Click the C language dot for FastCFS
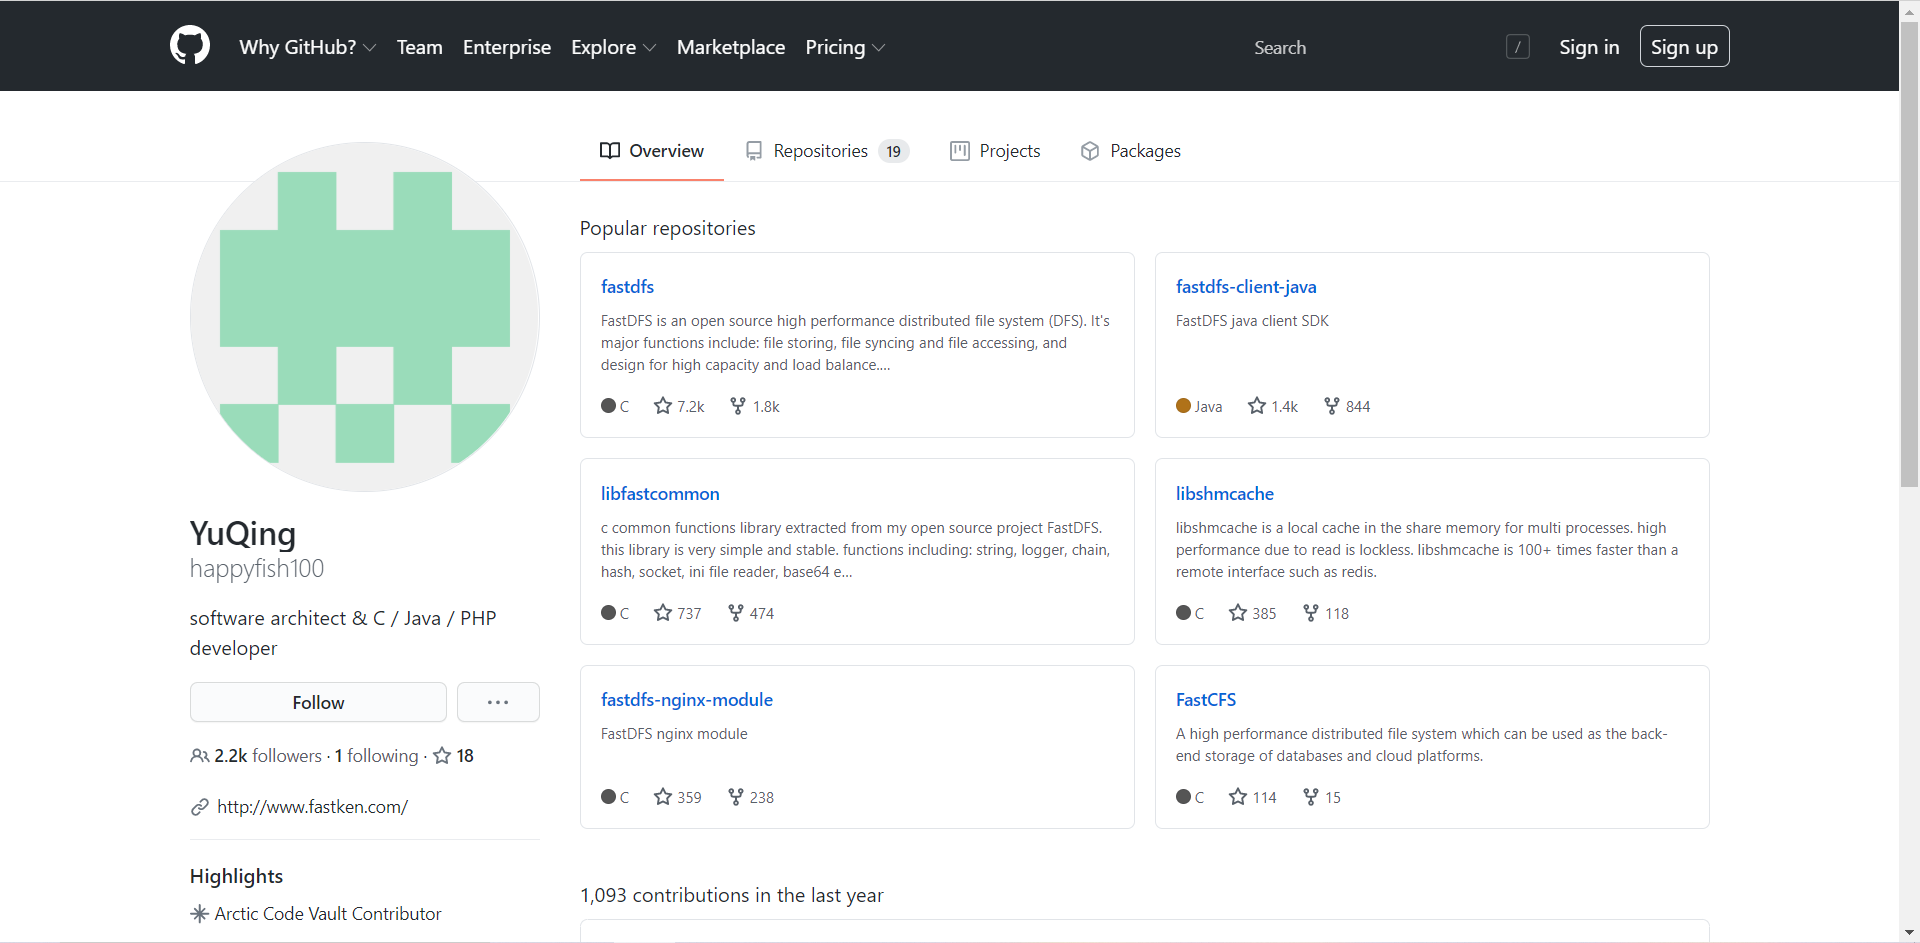The image size is (1920, 943). point(1184,797)
